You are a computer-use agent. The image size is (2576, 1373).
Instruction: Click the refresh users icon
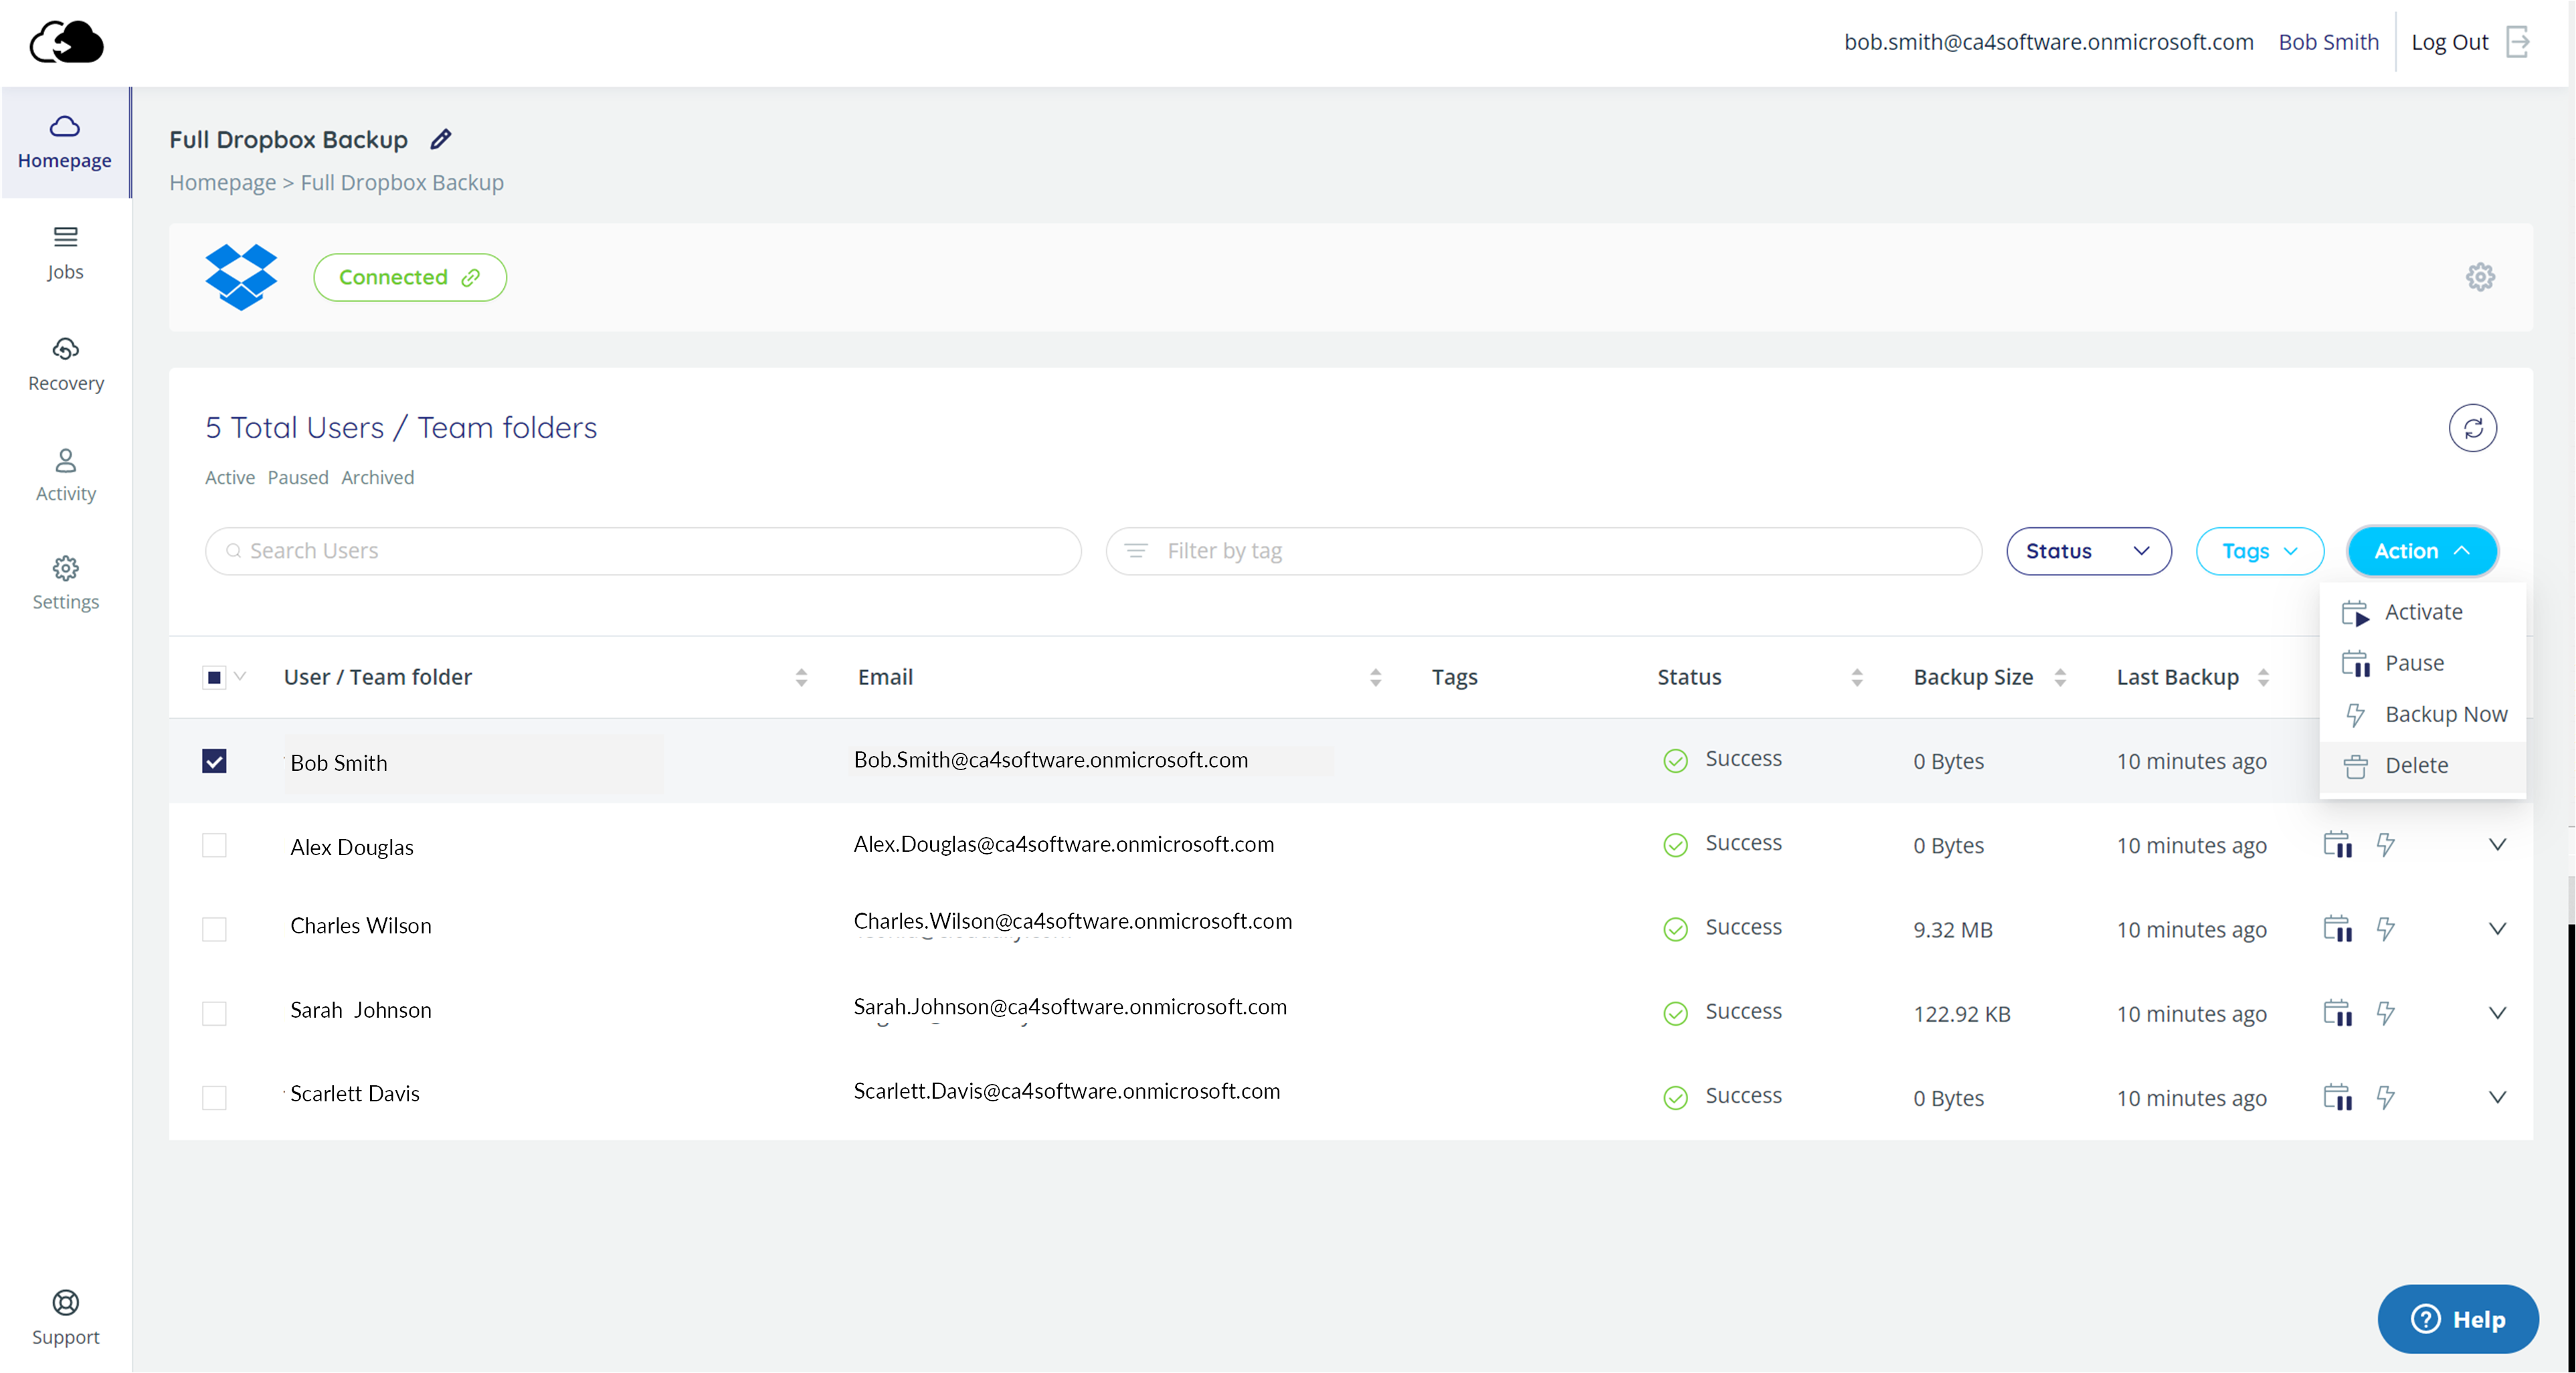tap(2472, 428)
